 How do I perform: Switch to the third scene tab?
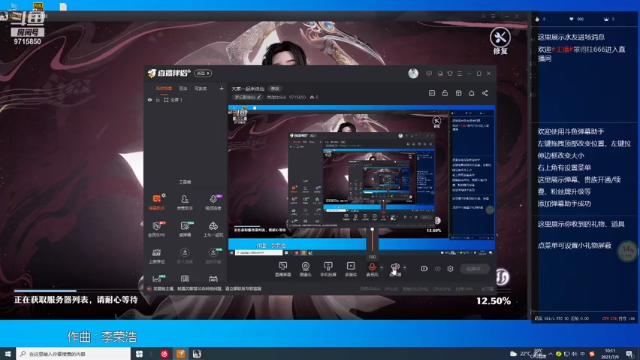[200, 89]
